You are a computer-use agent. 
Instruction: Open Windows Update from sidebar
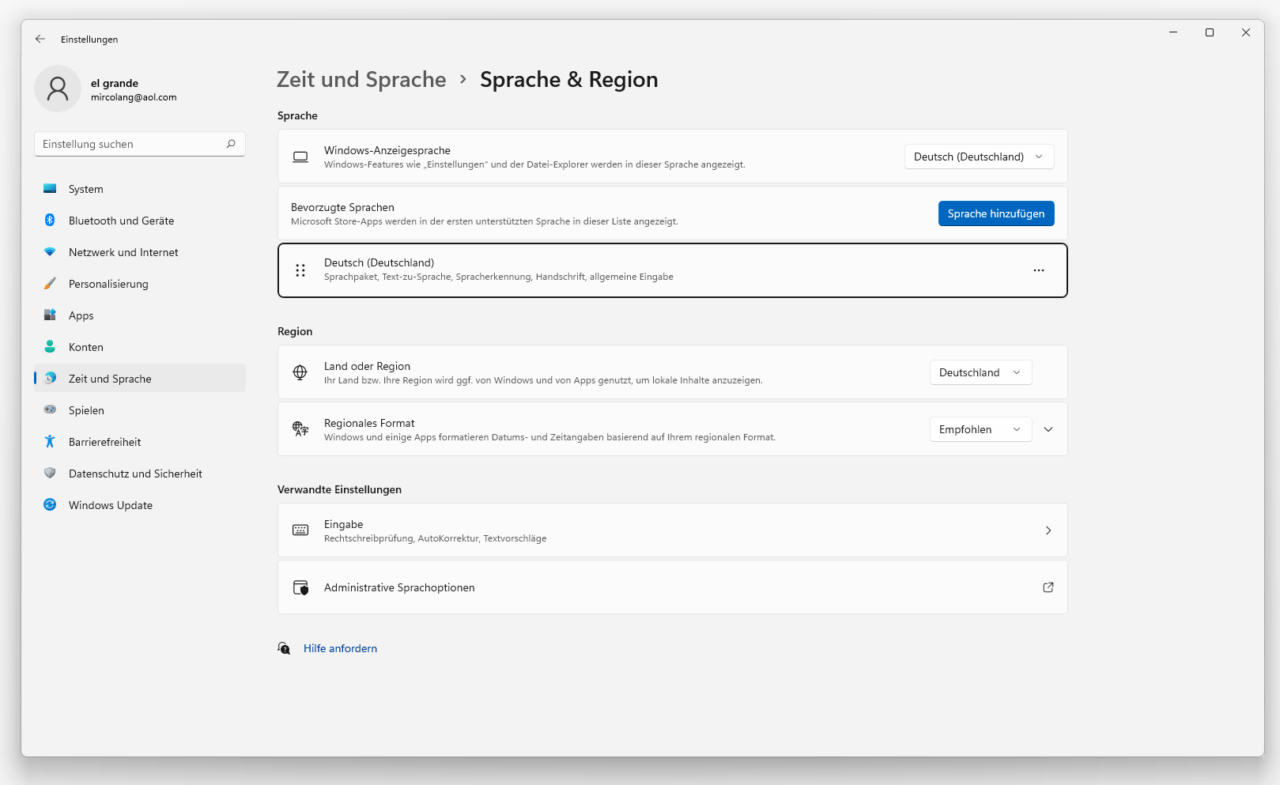tap(108, 505)
